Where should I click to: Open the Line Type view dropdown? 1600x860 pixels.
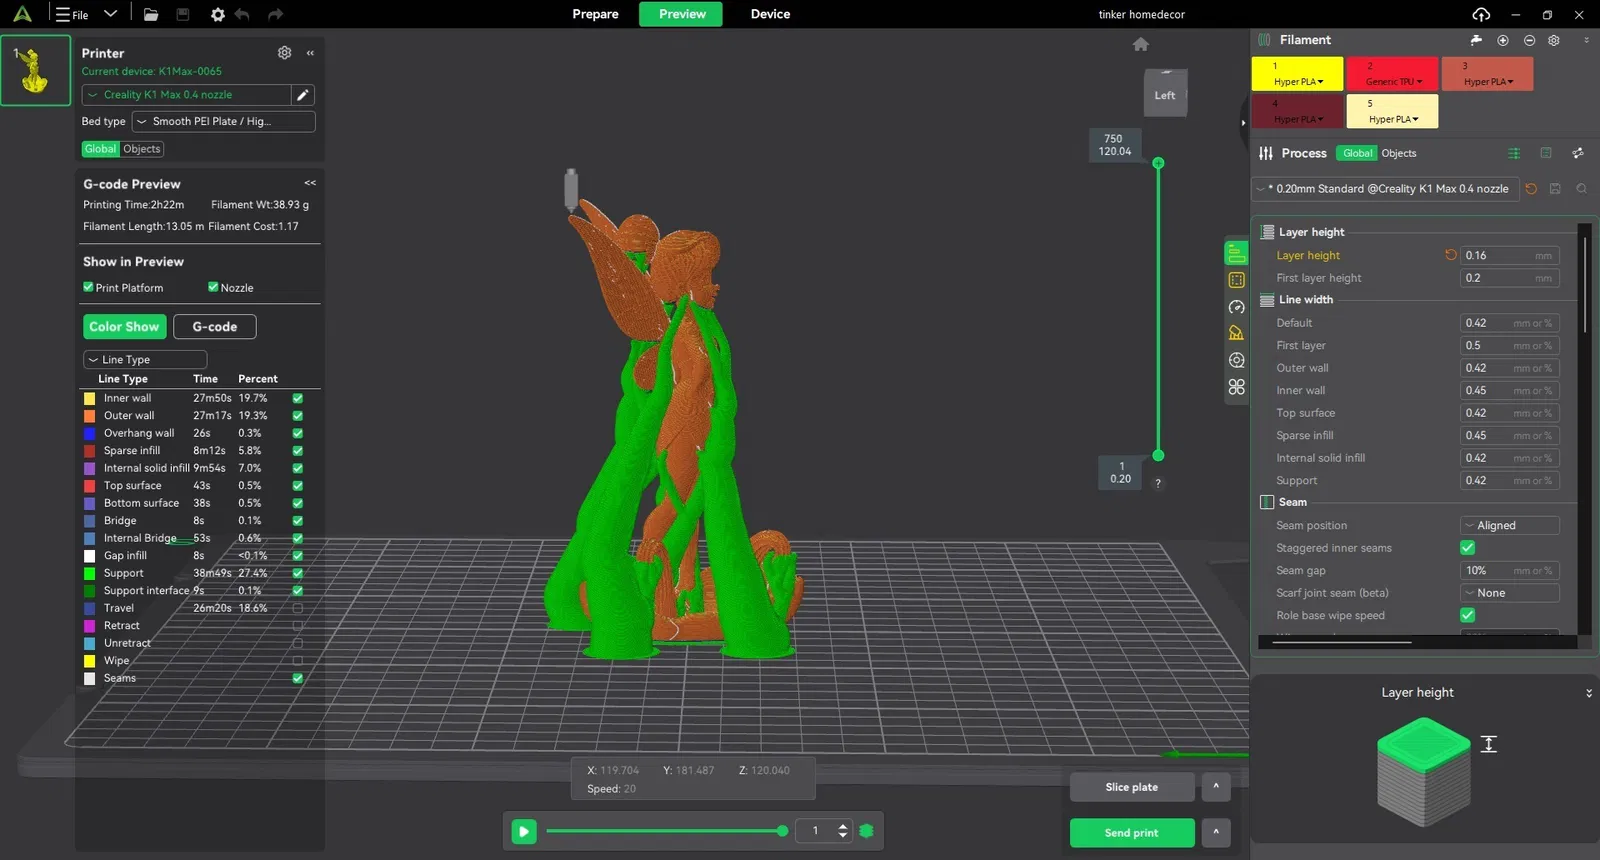click(145, 359)
